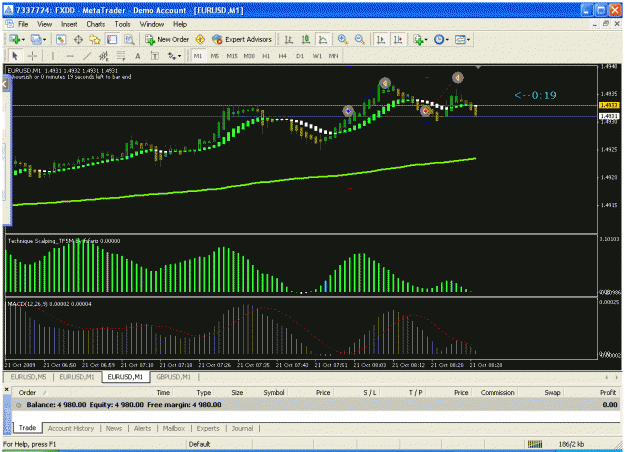Open the Strategy Tester icon

[x=129, y=39]
